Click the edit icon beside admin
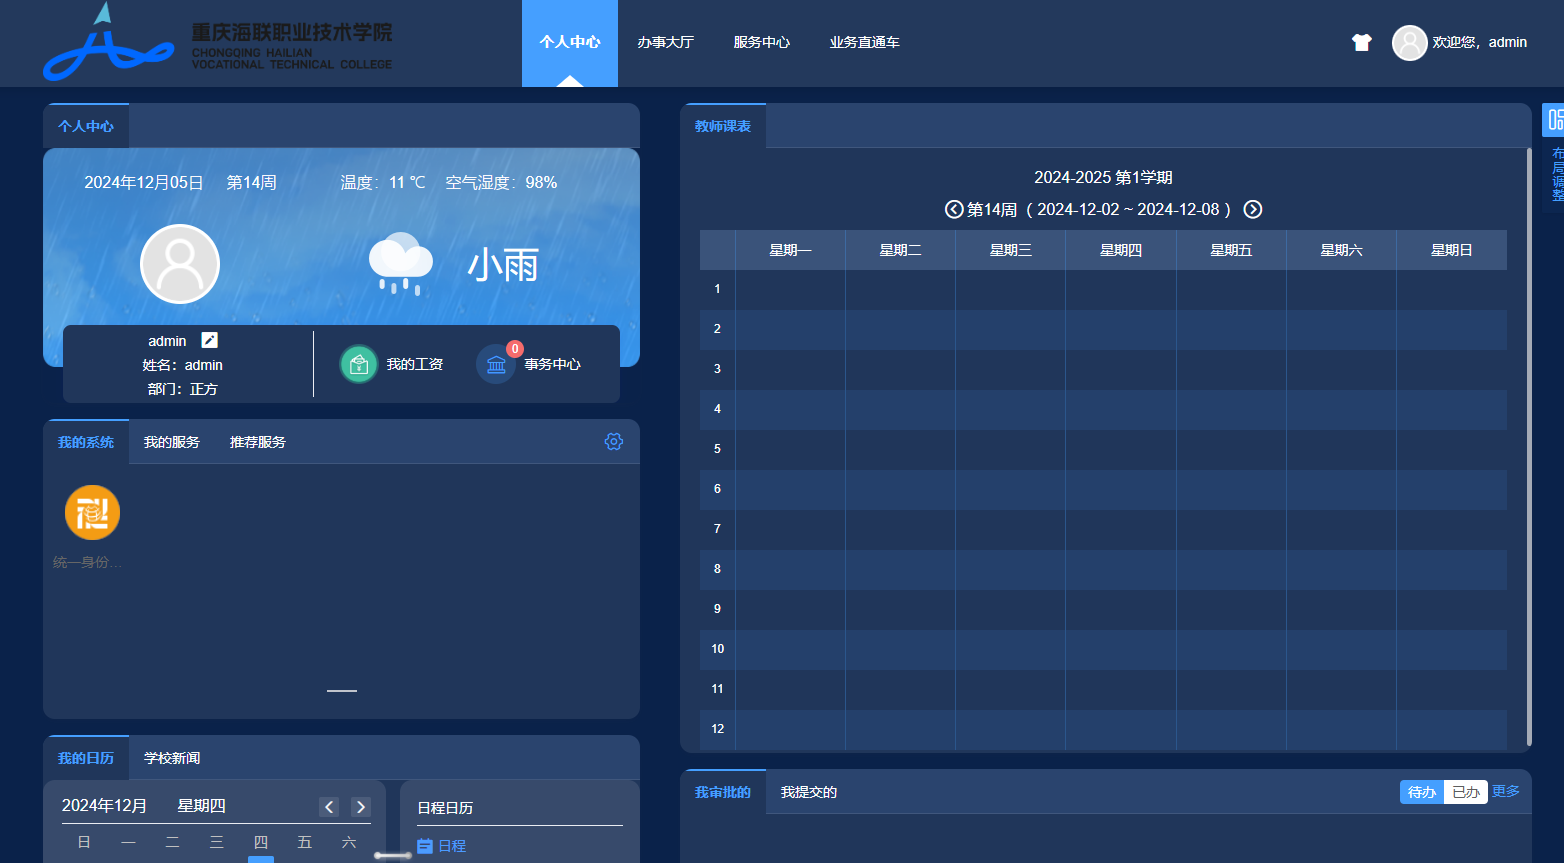 pyautogui.click(x=209, y=340)
